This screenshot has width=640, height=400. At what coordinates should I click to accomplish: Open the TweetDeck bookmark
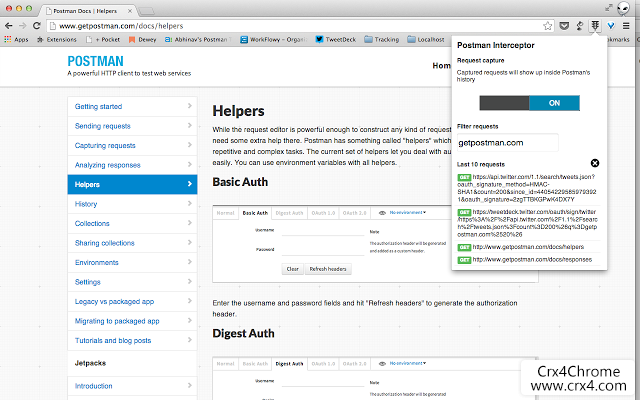[336, 39]
